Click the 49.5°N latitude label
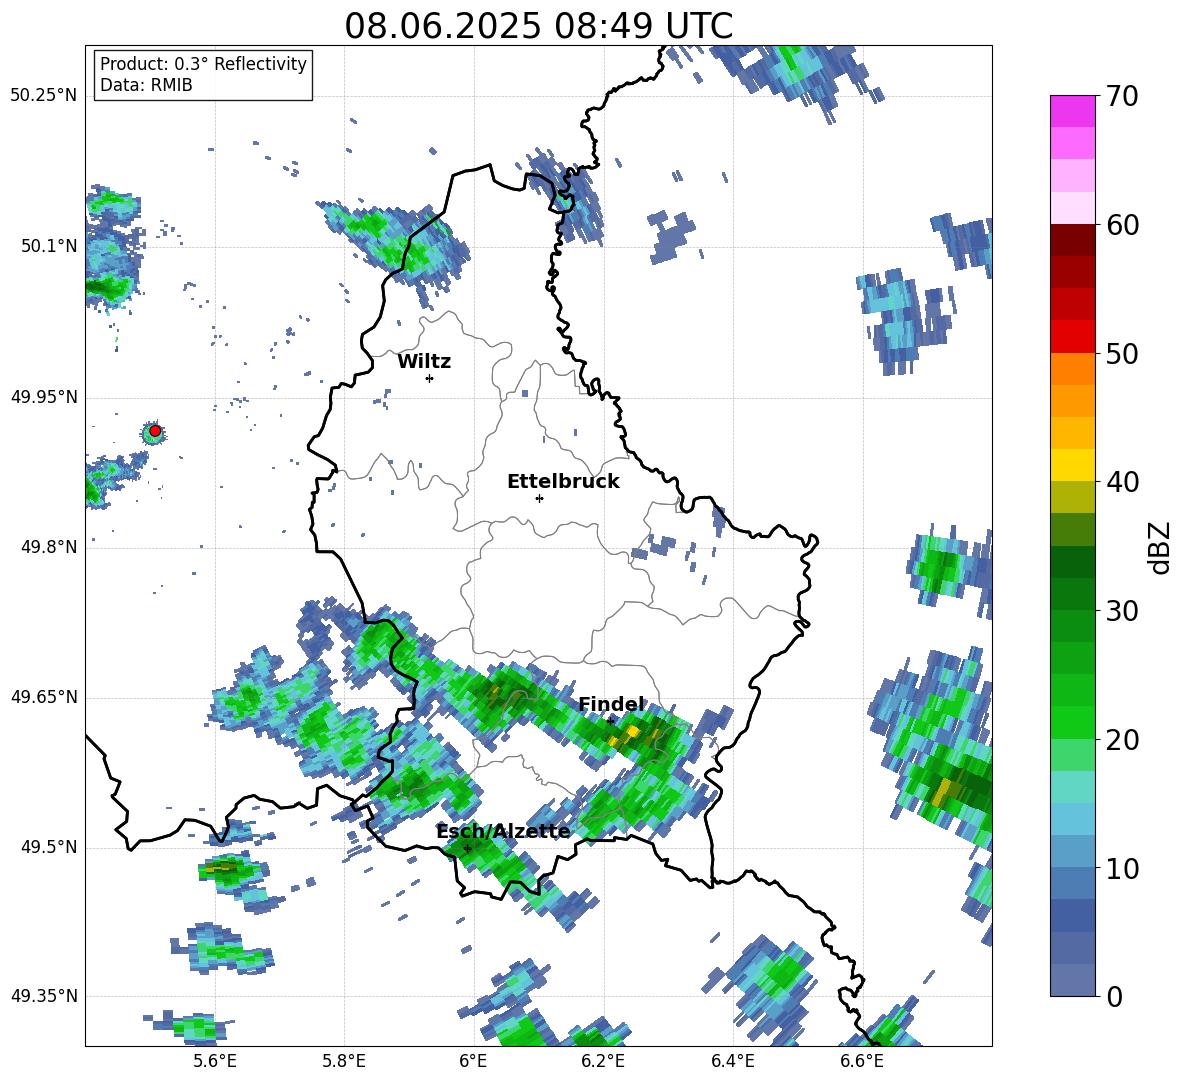Screen dimensions: 1184x1081 50,847
